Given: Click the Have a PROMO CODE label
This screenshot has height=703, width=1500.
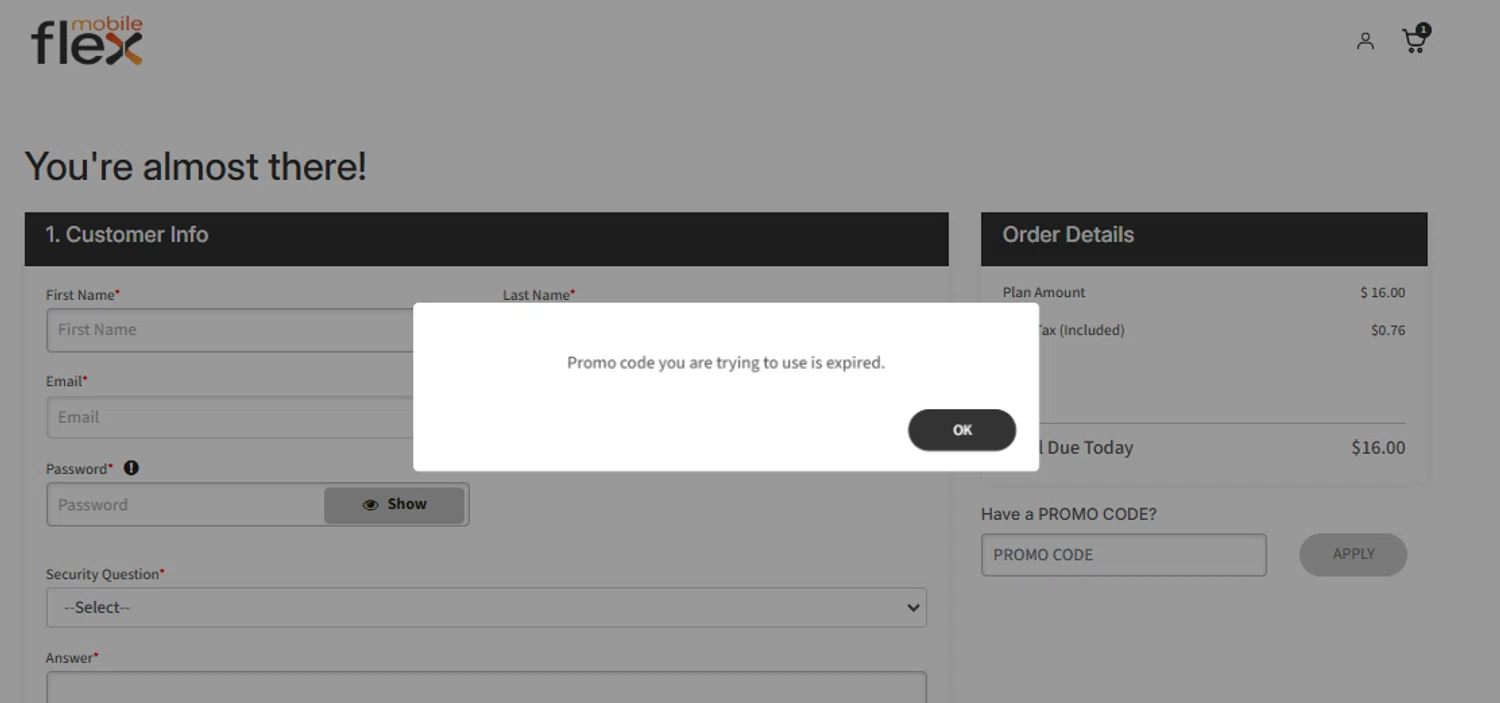Looking at the screenshot, I should [x=1069, y=514].
